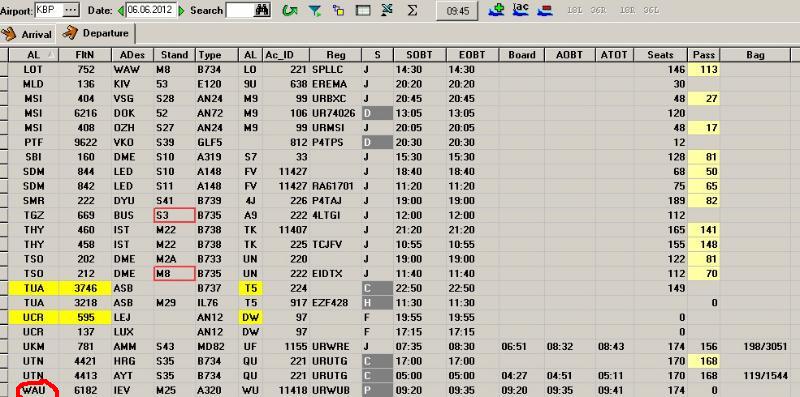800x397 pixels.
Task: Click the Search text box
Action: (239, 10)
